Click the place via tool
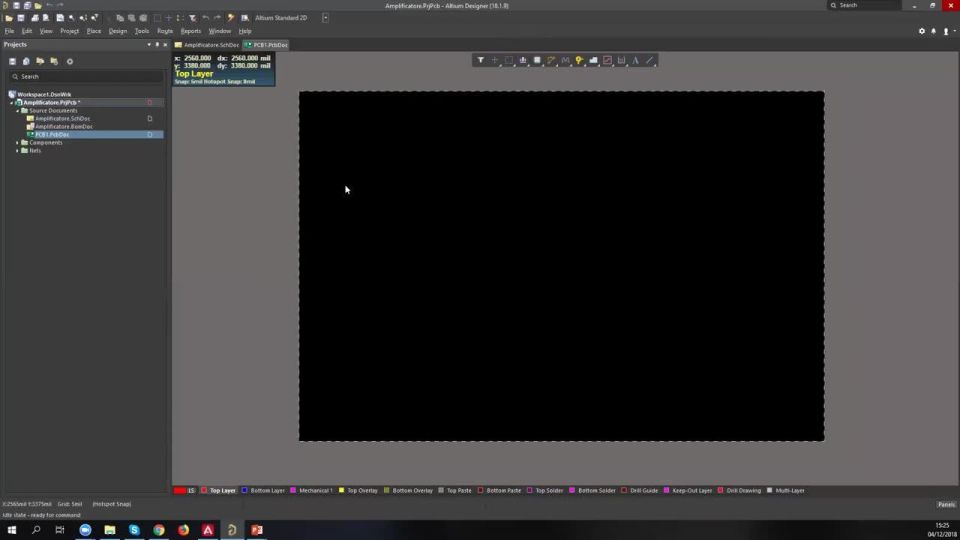This screenshot has height=540, width=960. (x=579, y=60)
